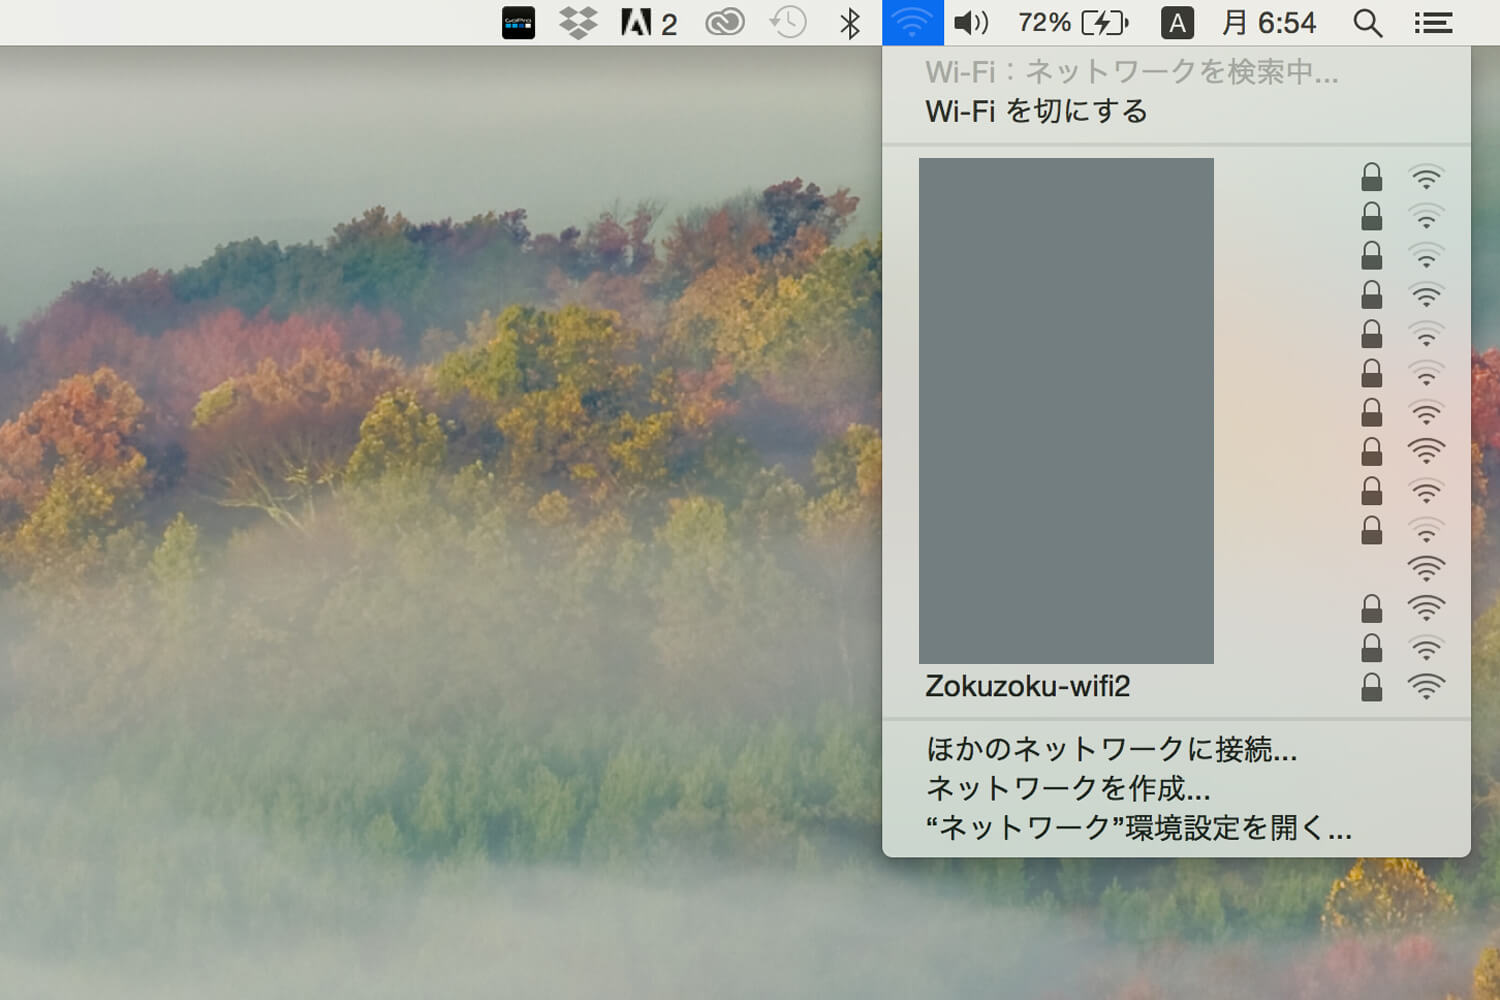Open the 'A' input source menu
The image size is (1500, 1000).
1177,22
